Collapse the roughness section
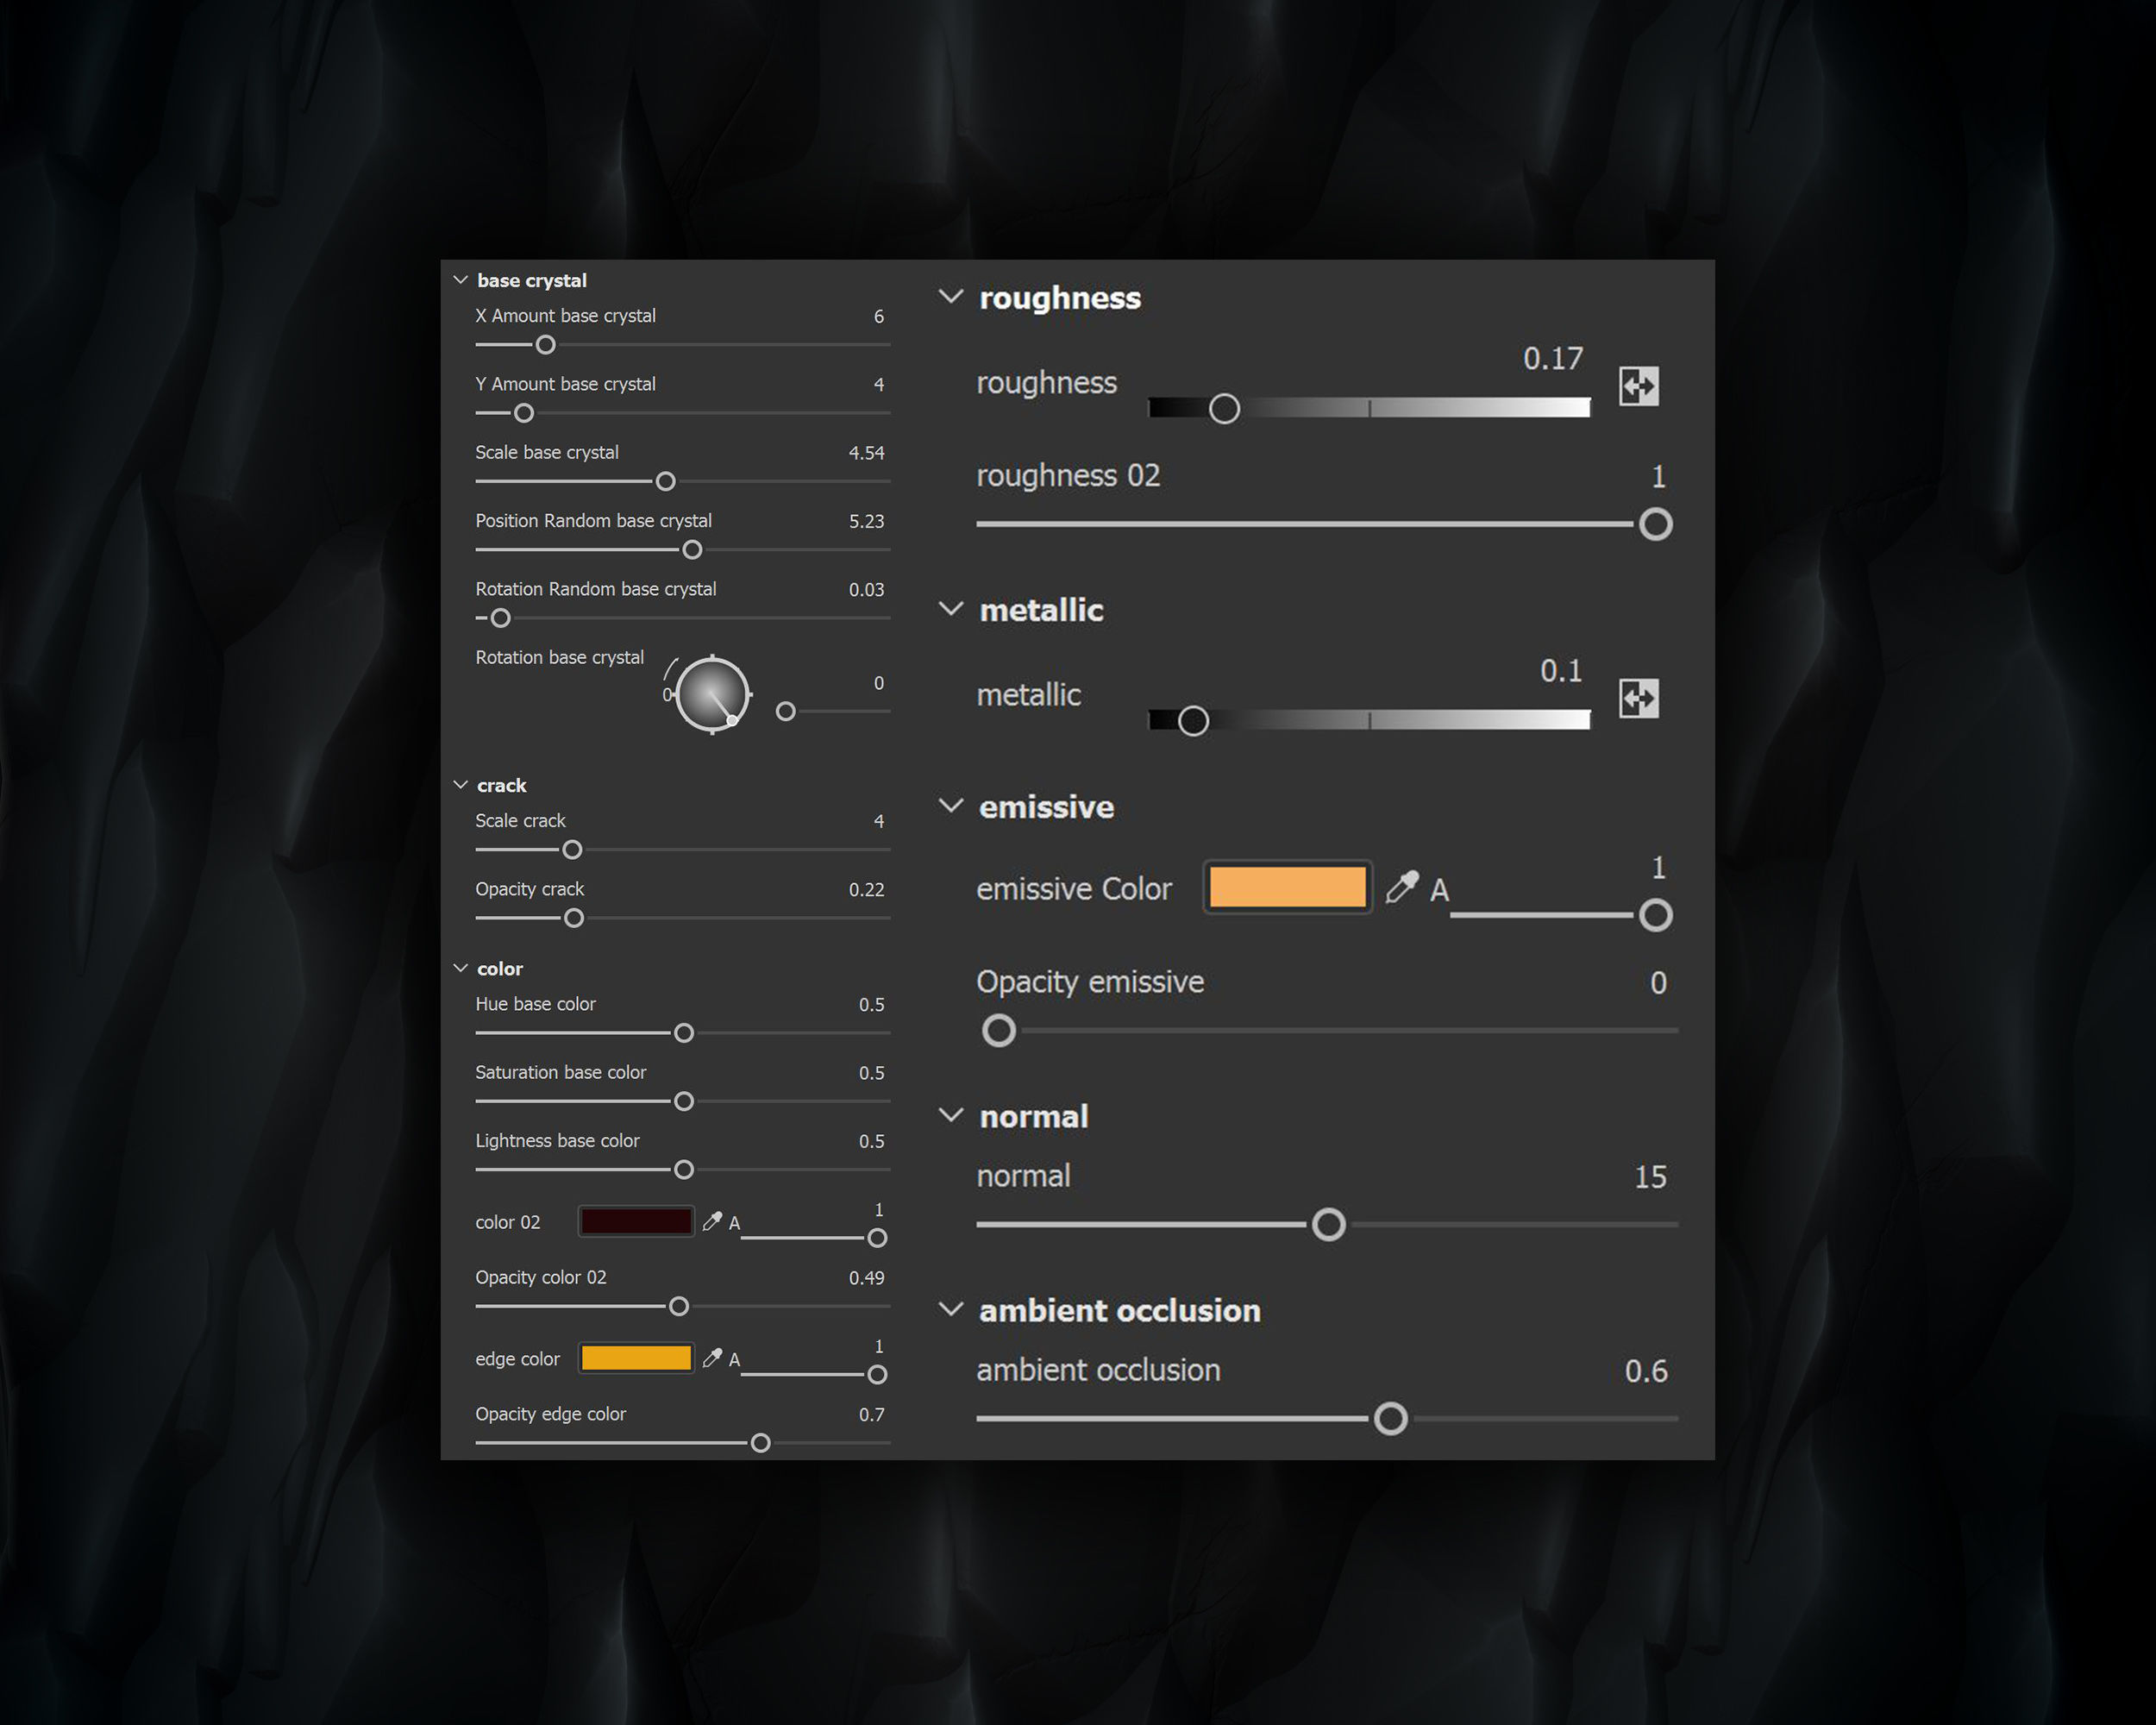 951,297
